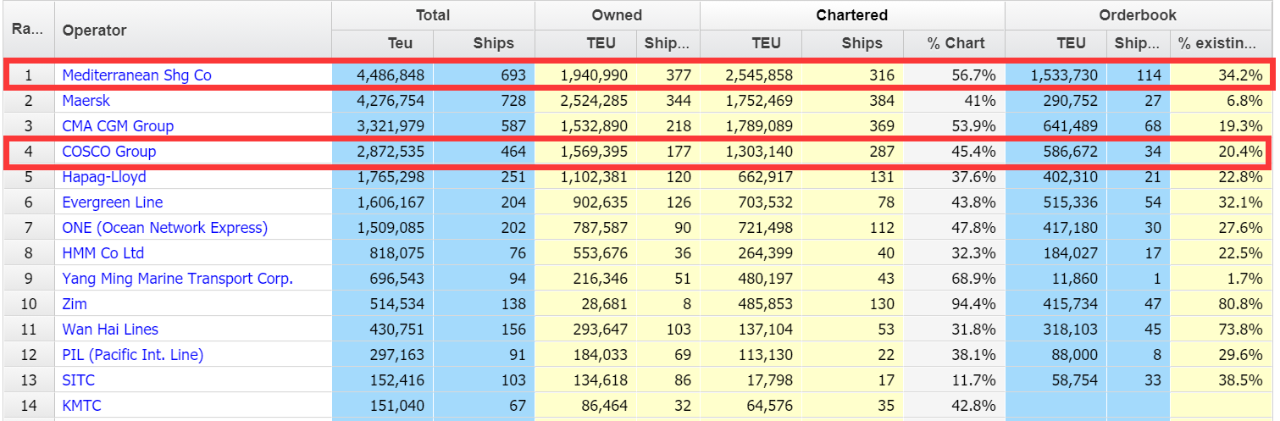Screen dimensions: 1280x421
Task: Sort by the Operator column header
Action: [x=193, y=30]
